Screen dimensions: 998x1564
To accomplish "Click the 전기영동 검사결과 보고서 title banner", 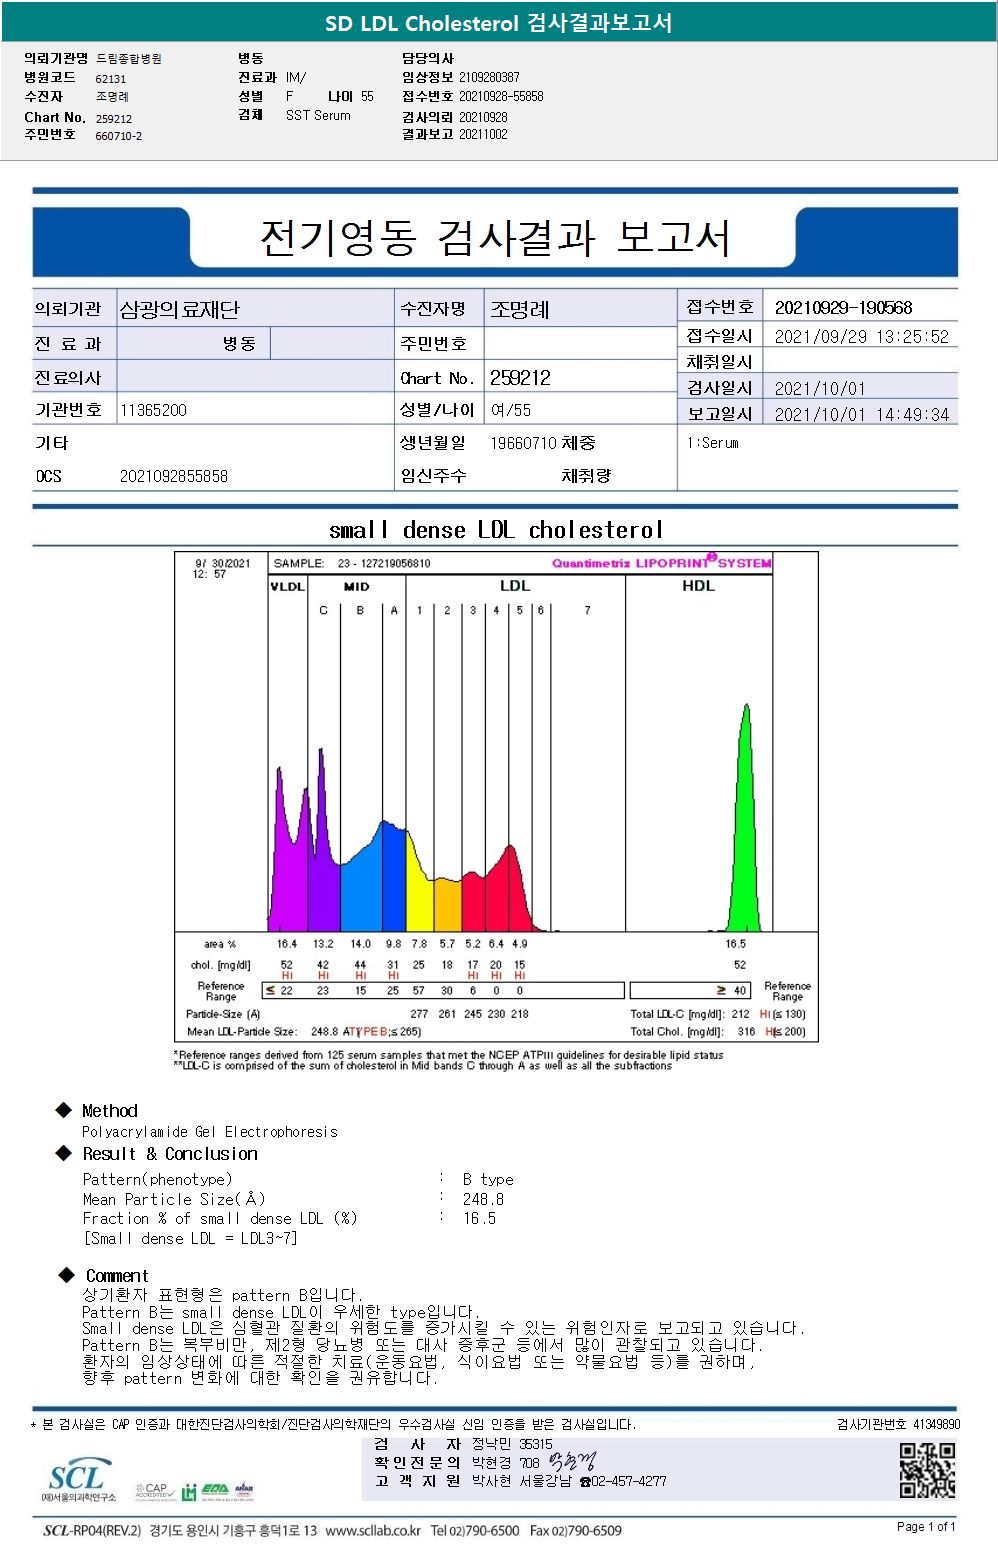I will click(495, 238).
